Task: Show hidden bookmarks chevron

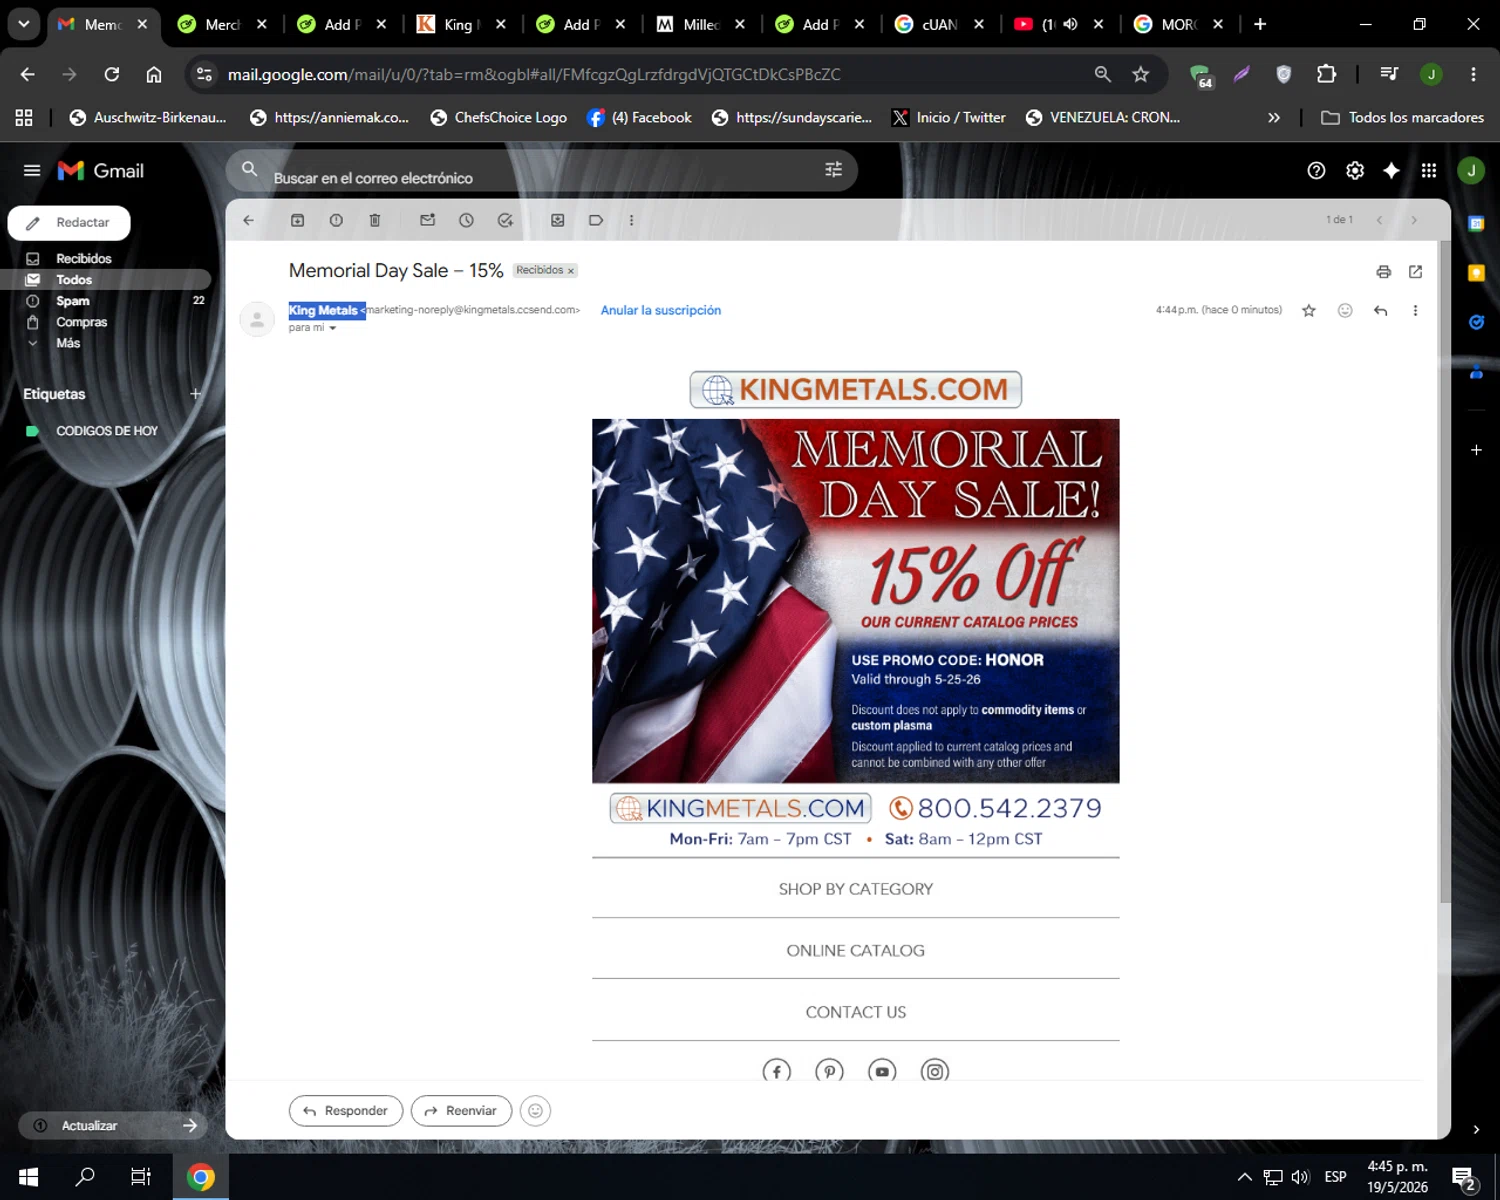Action: point(1274,118)
